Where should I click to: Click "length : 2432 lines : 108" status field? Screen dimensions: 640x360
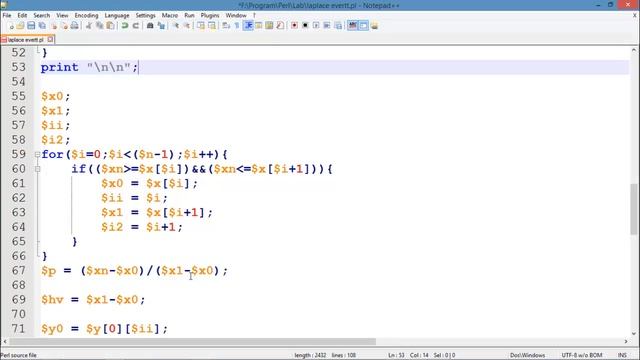[325, 355]
